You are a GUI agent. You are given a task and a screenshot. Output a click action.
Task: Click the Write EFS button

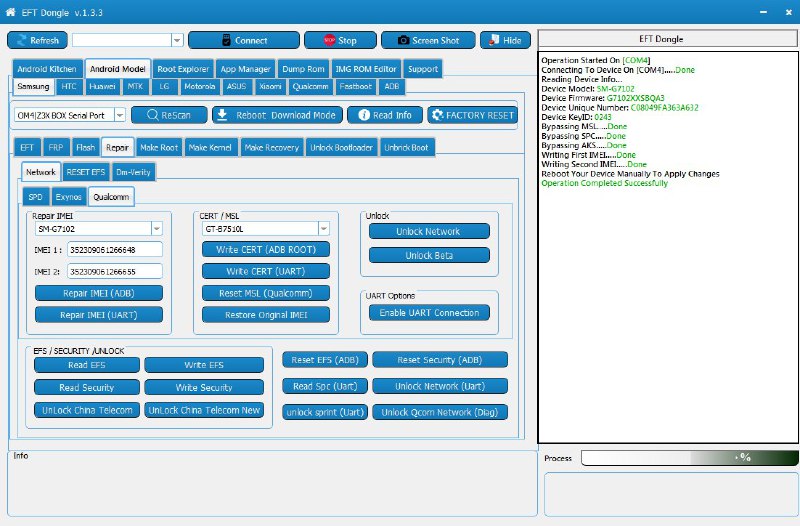pos(204,365)
